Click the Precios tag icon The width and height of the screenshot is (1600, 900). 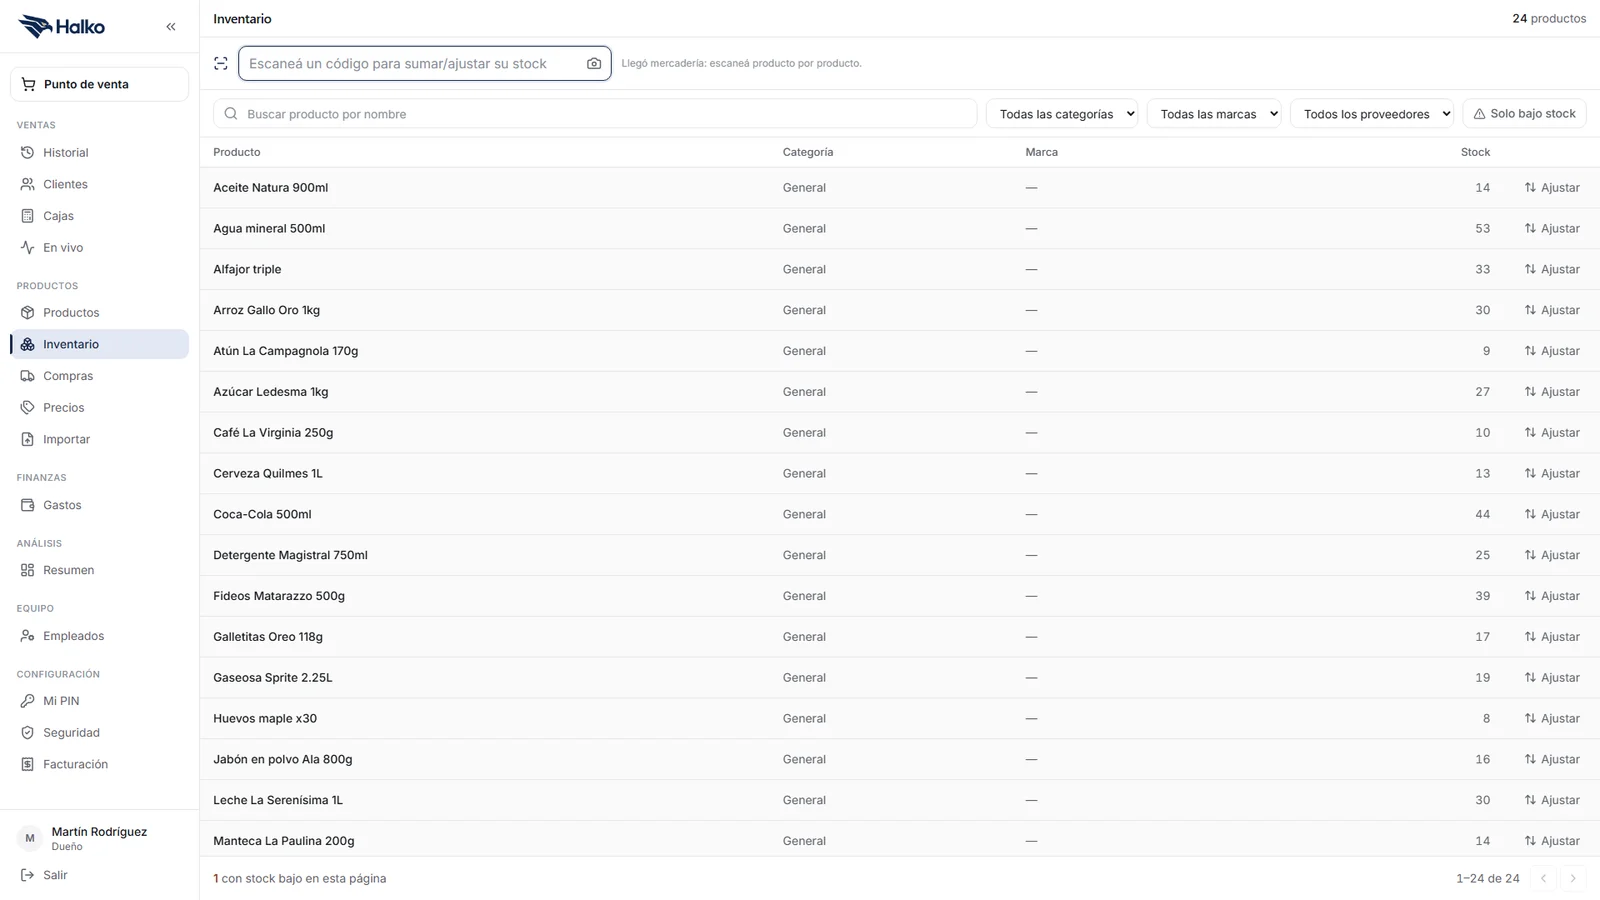point(28,408)
